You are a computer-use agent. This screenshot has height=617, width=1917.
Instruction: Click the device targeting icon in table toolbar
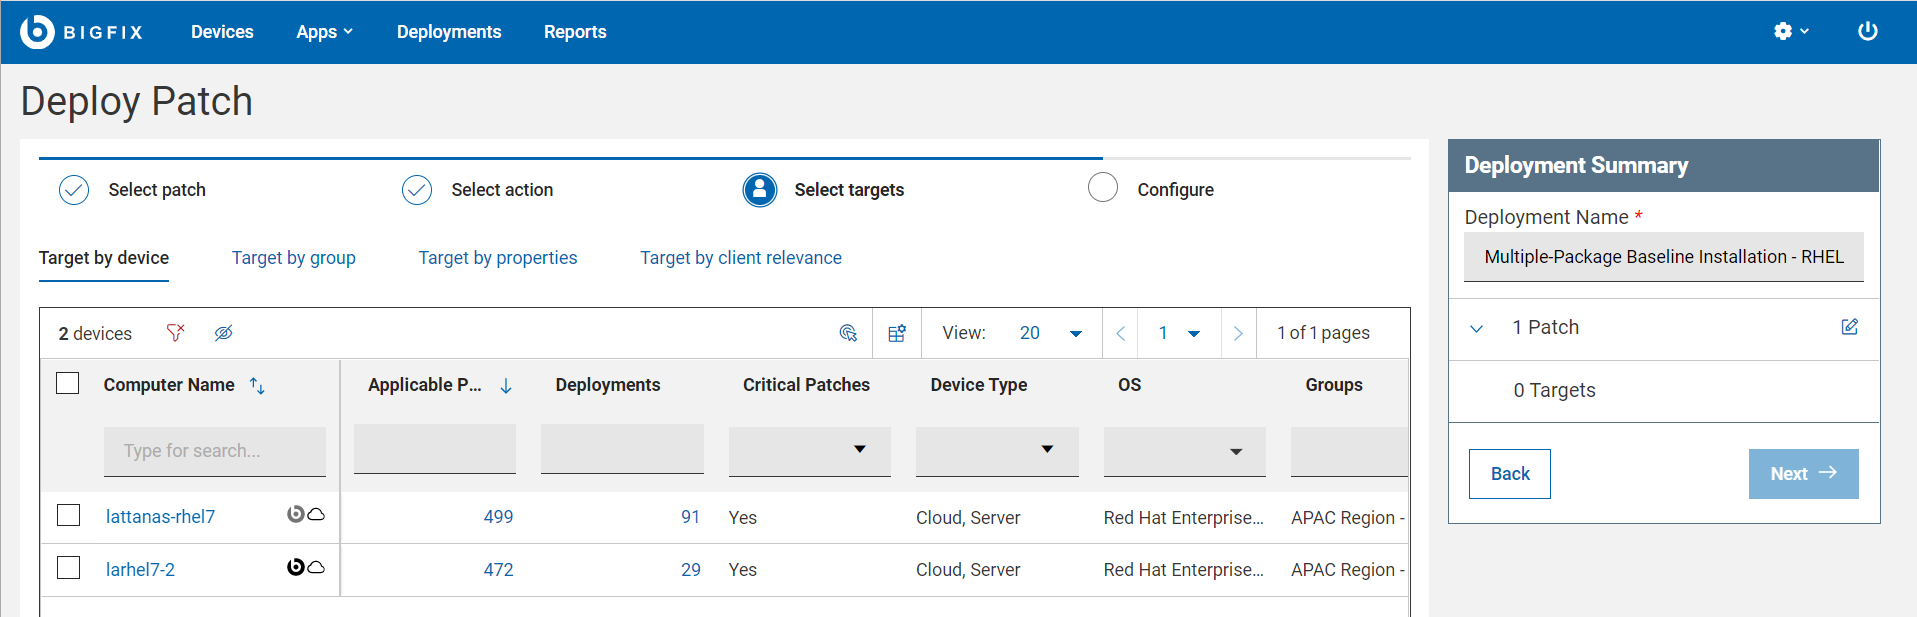pyautogui.click(x=848, y=333)
